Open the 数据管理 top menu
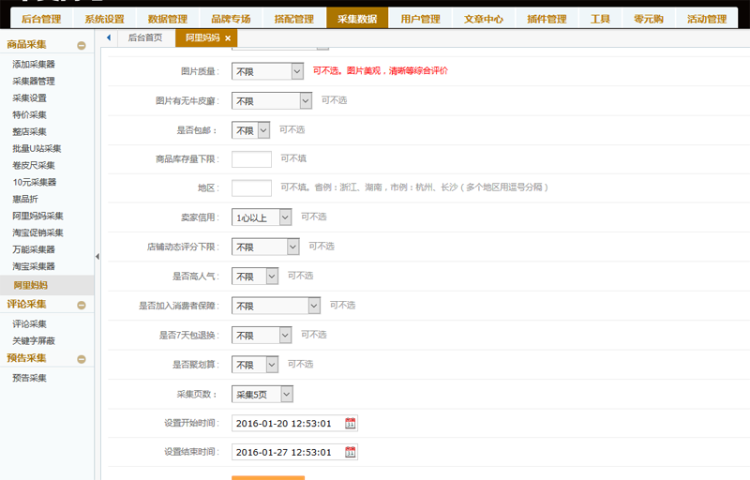 coord(167,19)
